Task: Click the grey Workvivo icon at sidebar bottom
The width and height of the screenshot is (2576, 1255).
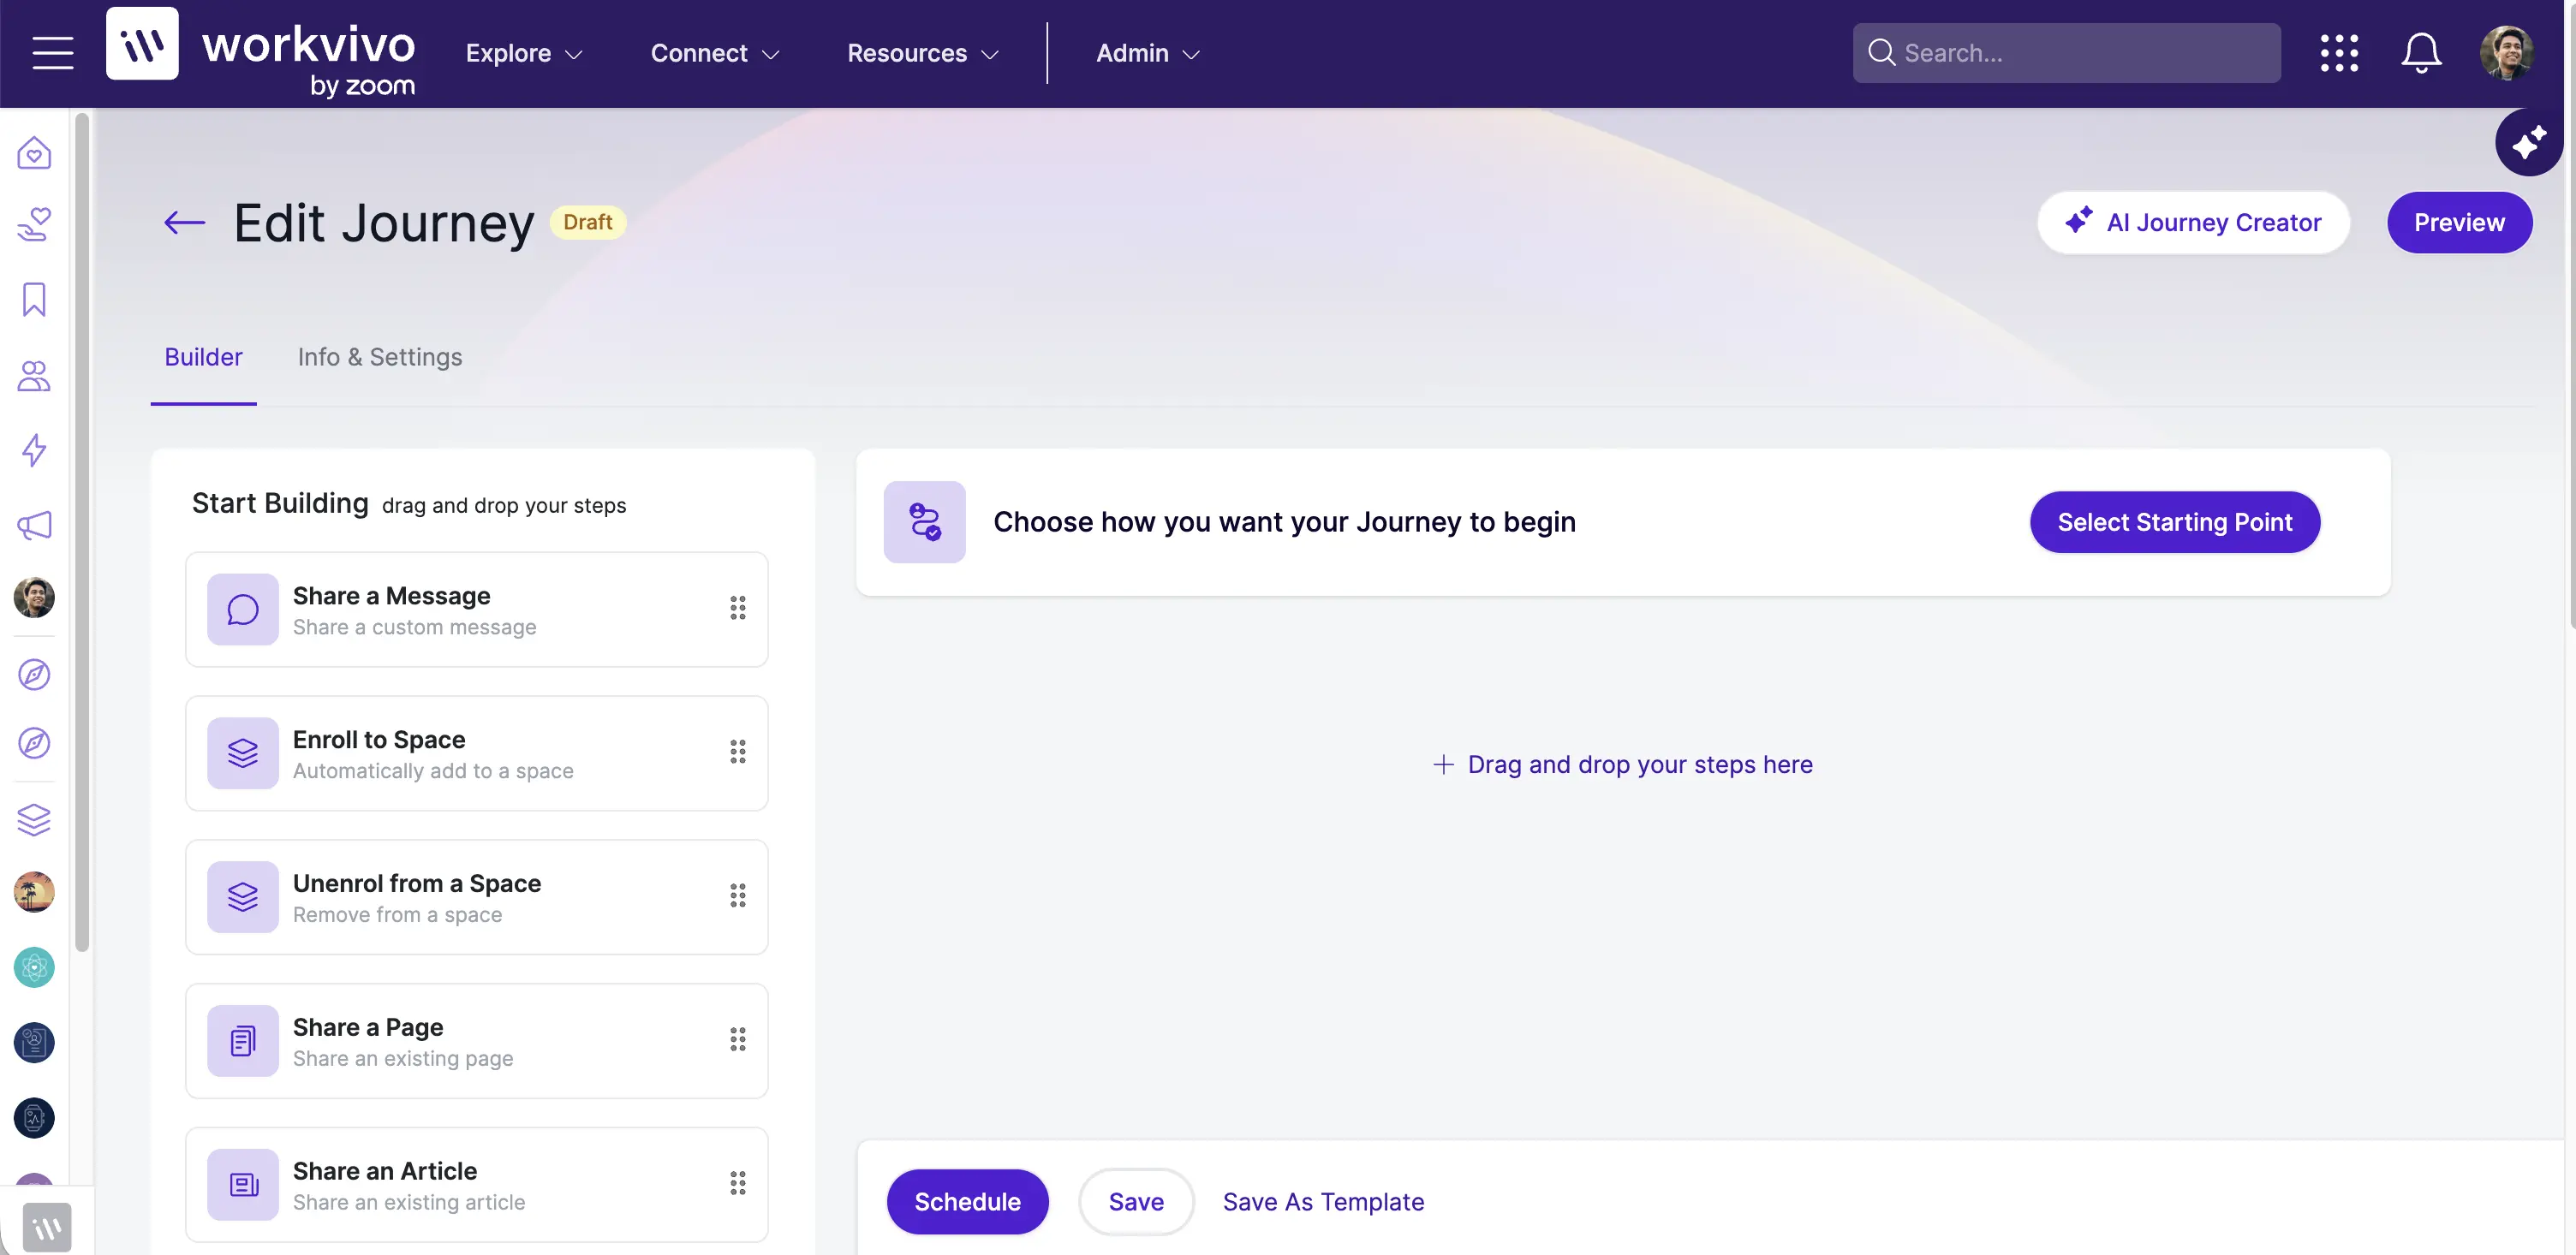Action: click(x=47, y=1227)
